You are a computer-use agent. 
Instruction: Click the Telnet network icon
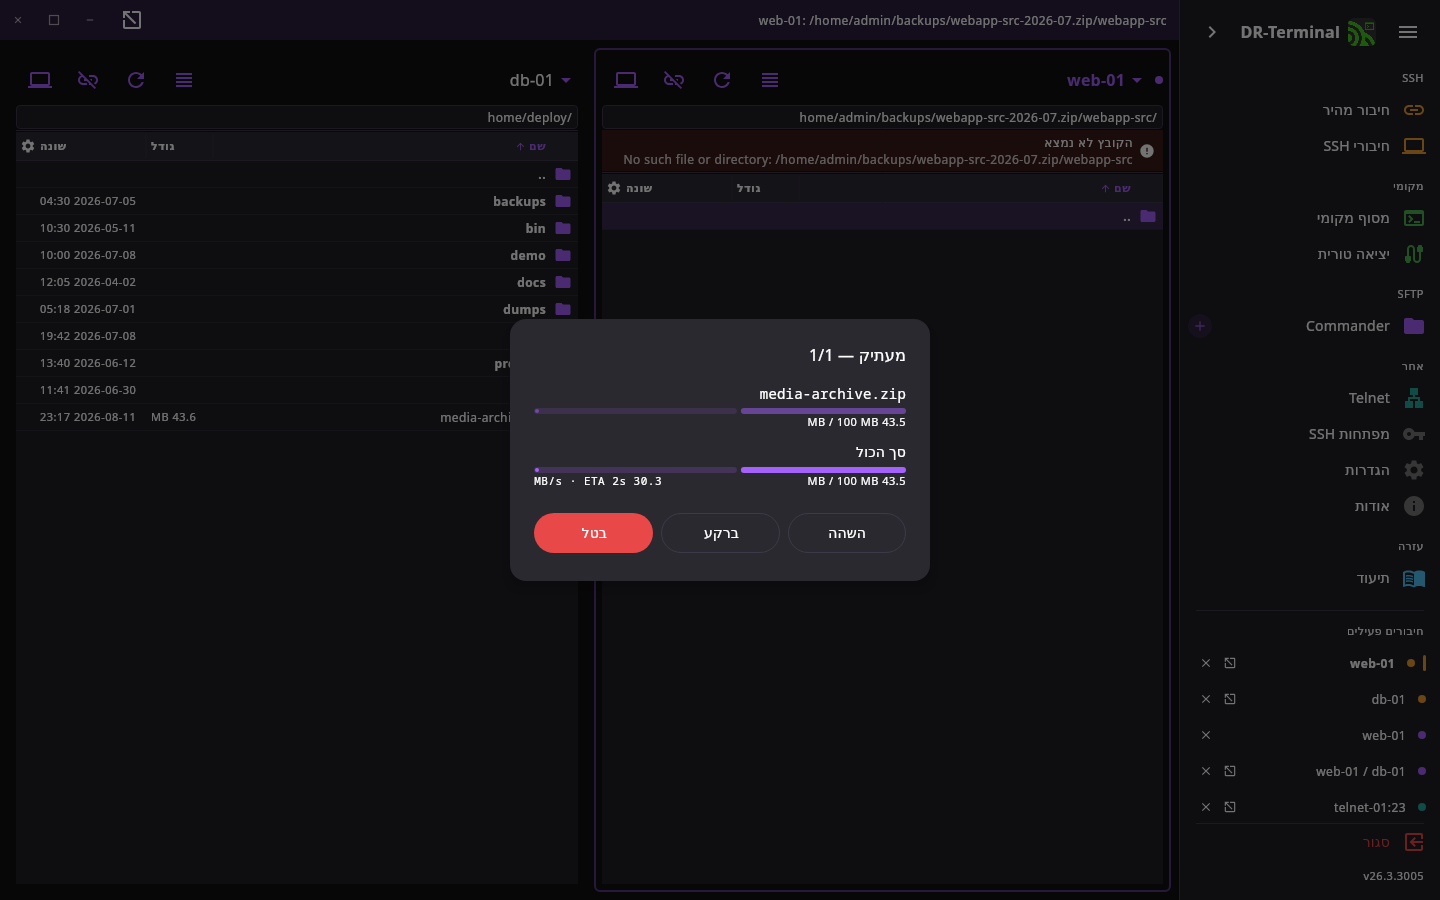pyautogui.click(x=1414, y=398)
